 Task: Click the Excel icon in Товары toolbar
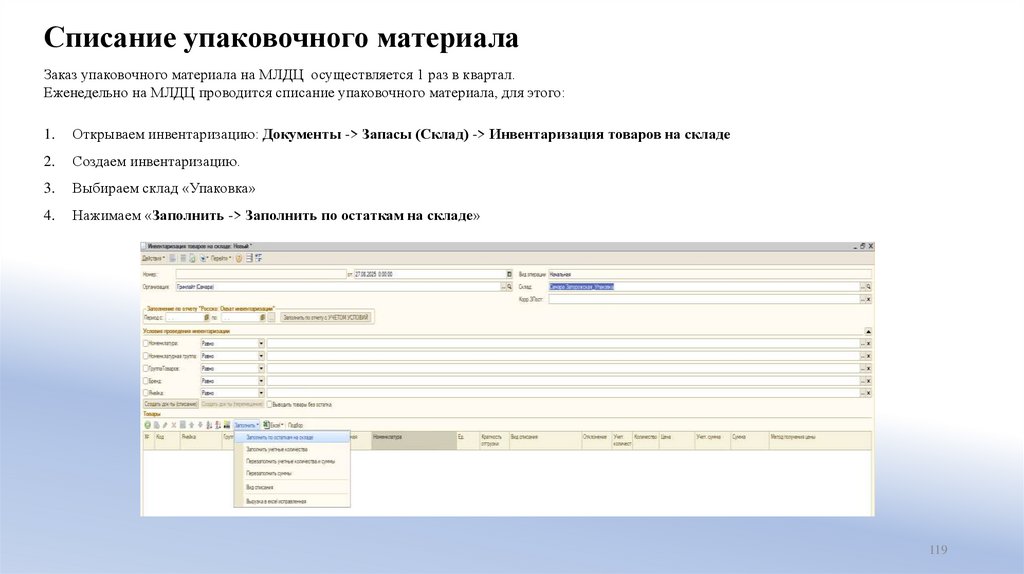pos(266,425)
